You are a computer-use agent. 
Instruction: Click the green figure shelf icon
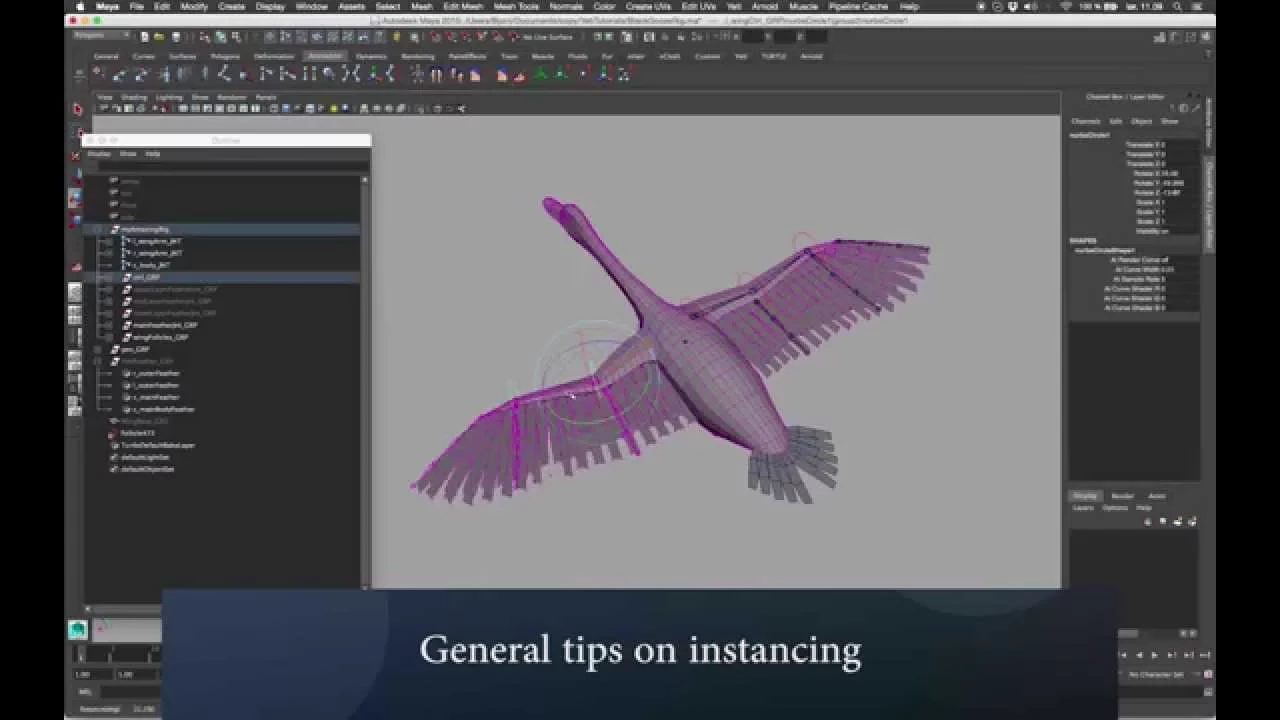point(541,74)
